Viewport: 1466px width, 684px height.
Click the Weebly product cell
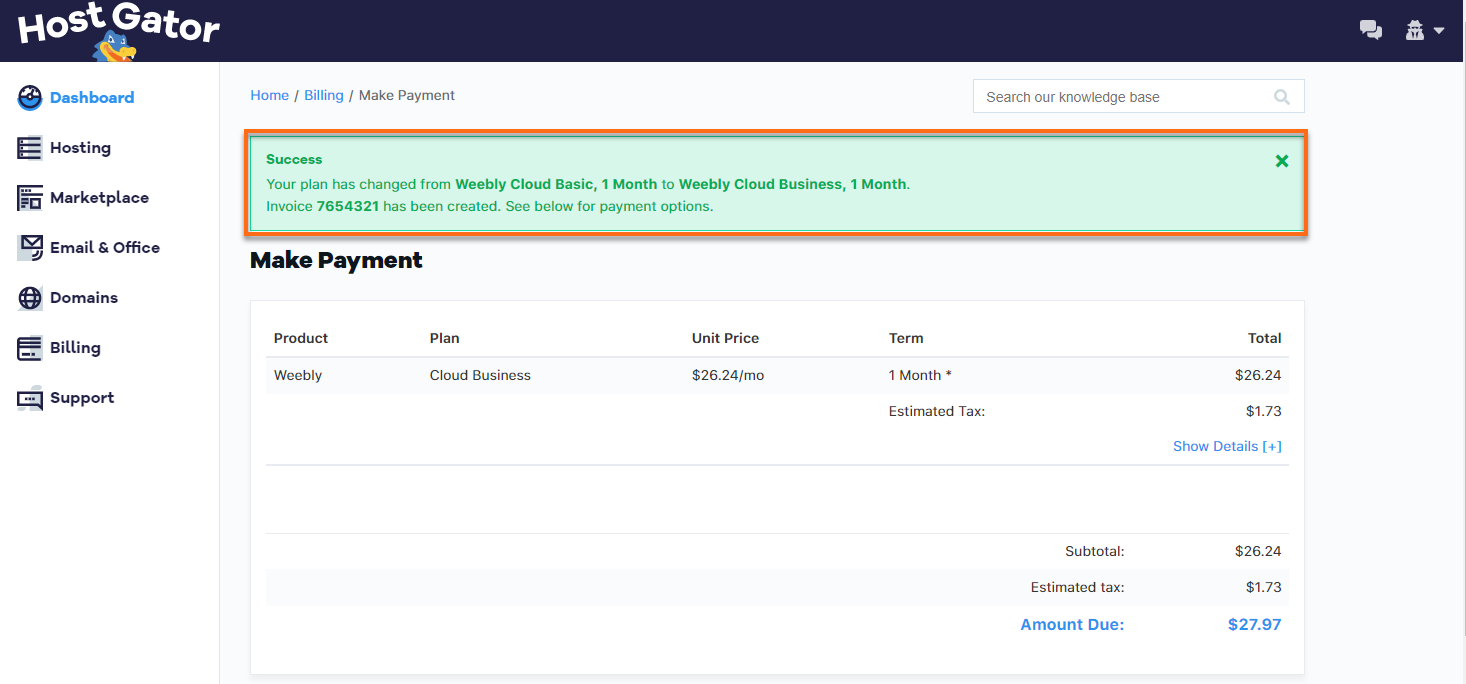[298, 375]
